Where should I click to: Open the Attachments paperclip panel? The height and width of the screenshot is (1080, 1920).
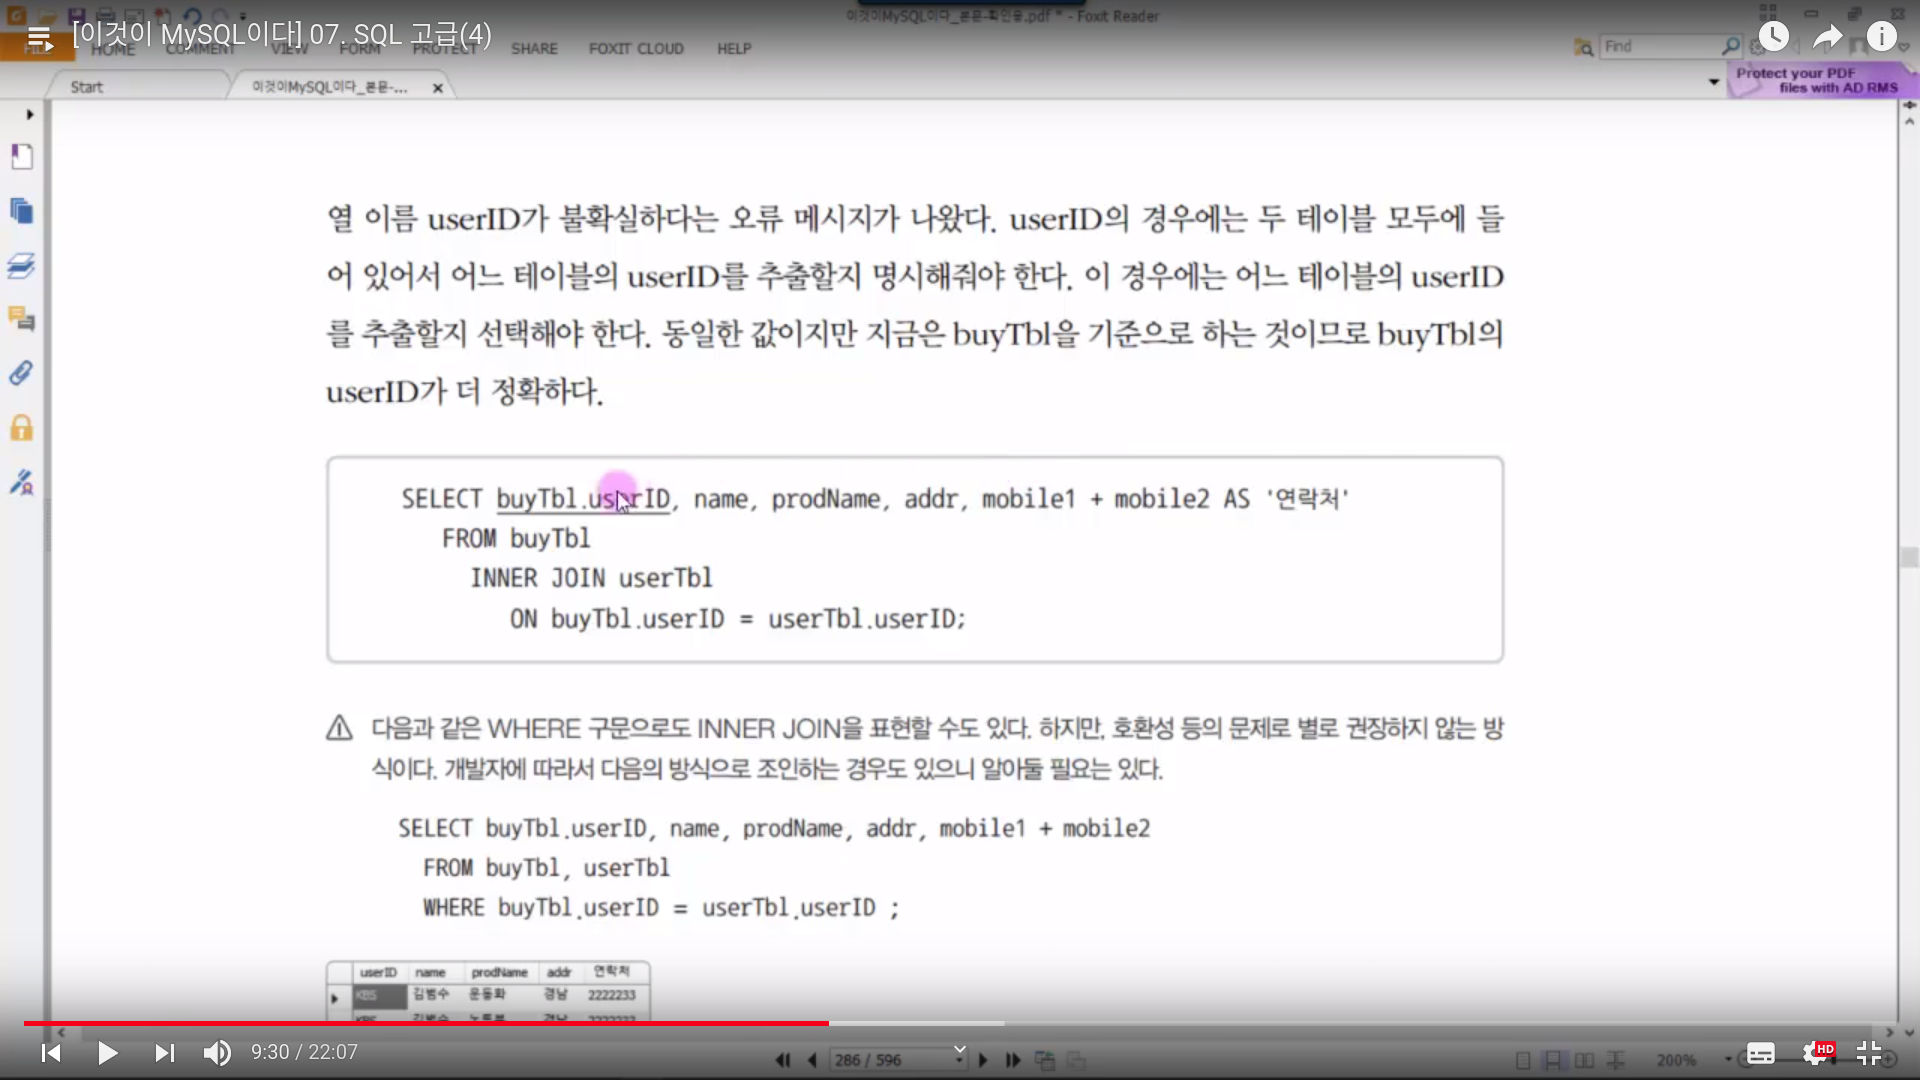click(22, 373)
